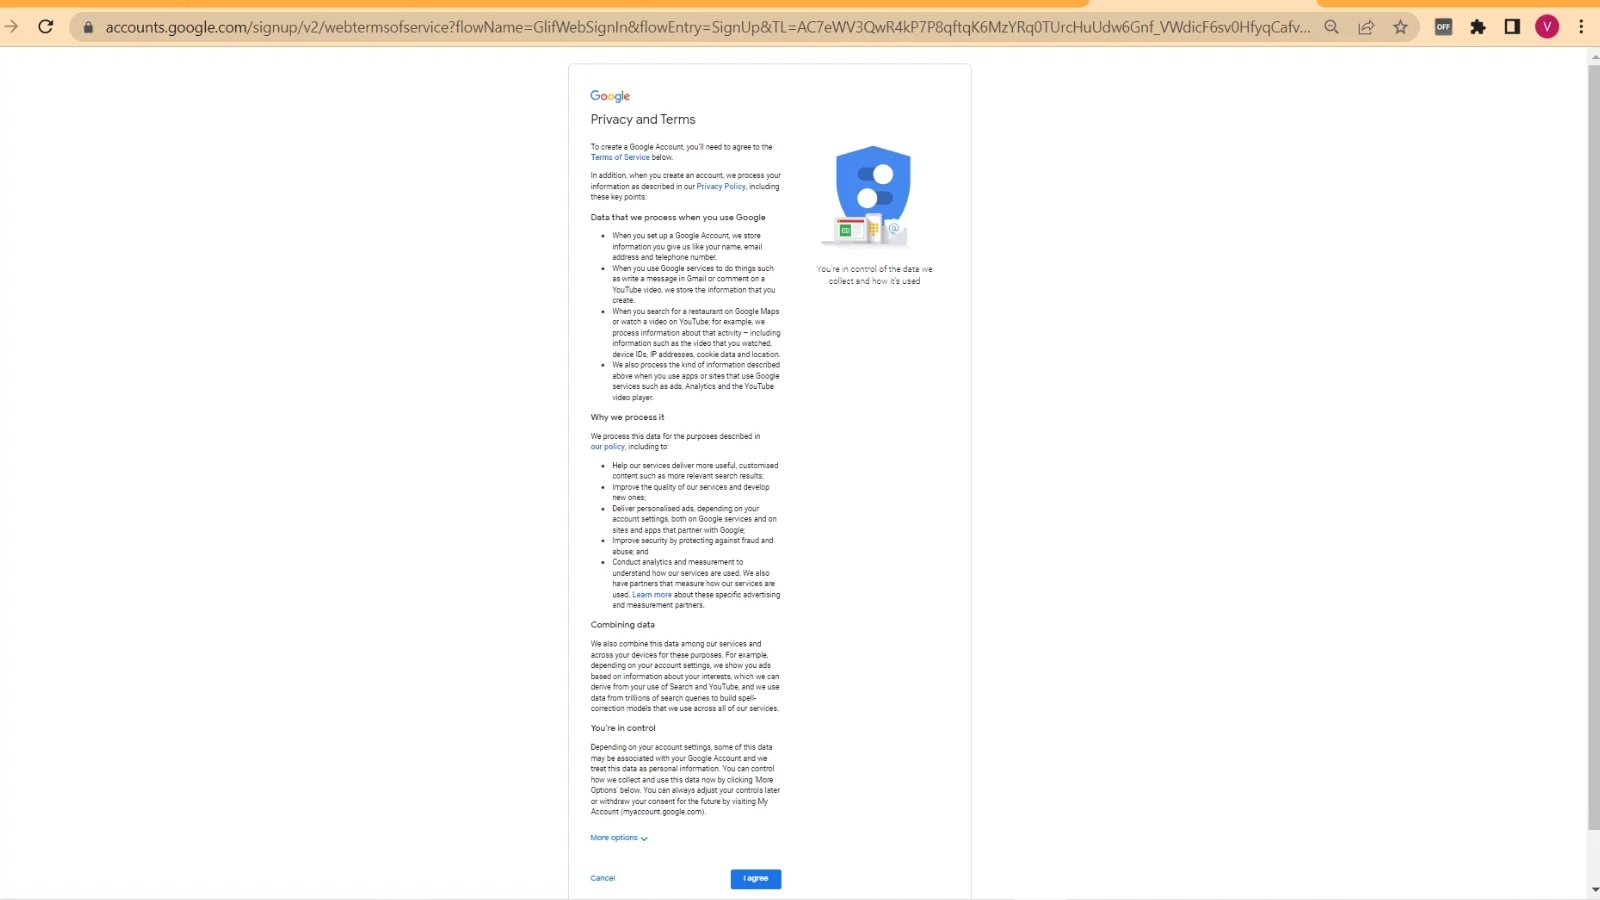The image size is (1600, 900).
Task: Click the page vertical scrollbar
Action: point(1594,447)
